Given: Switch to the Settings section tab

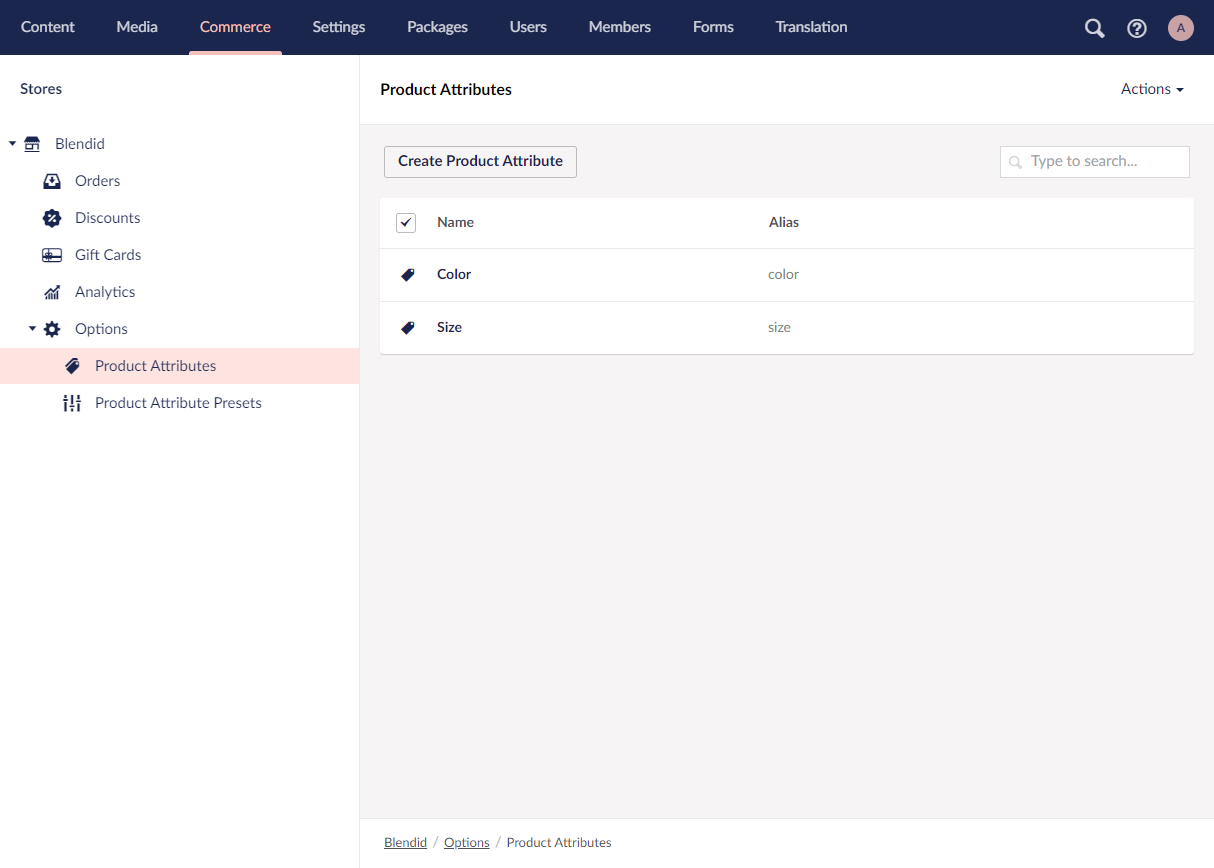Looking at the screenshot, I should 339,27.
